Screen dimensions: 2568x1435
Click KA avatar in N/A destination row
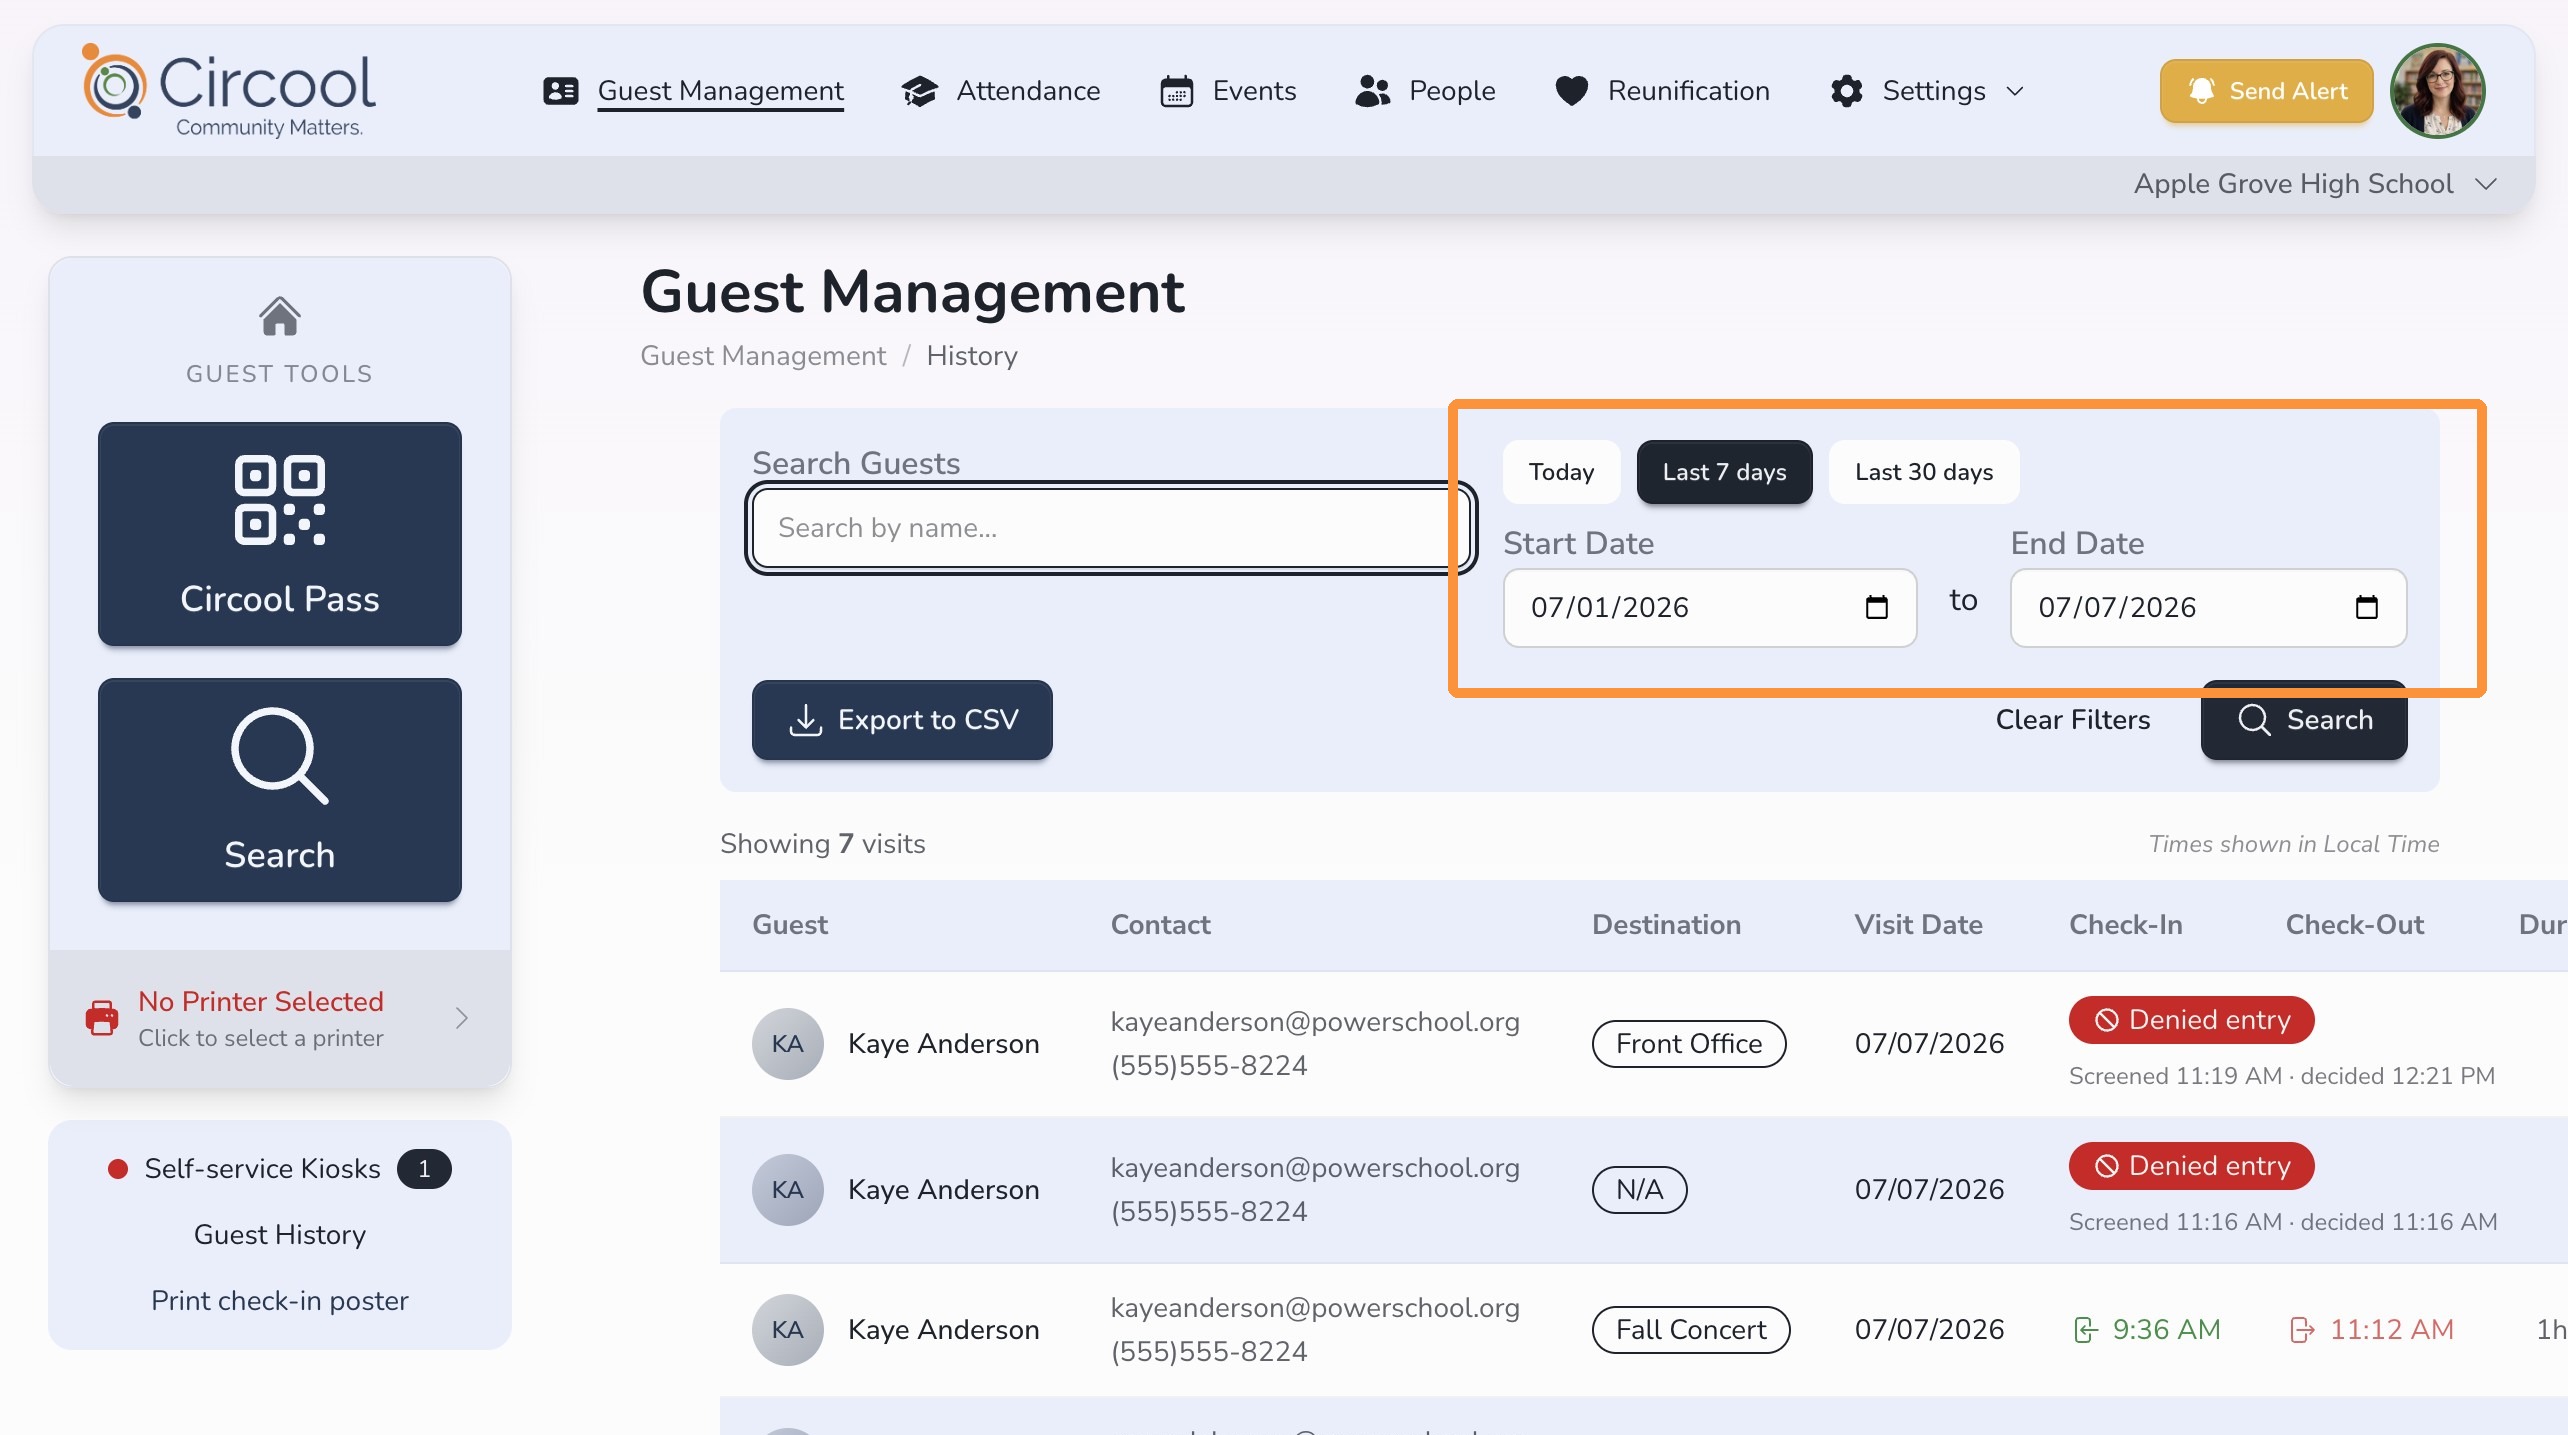click(x=787, y=1190)
